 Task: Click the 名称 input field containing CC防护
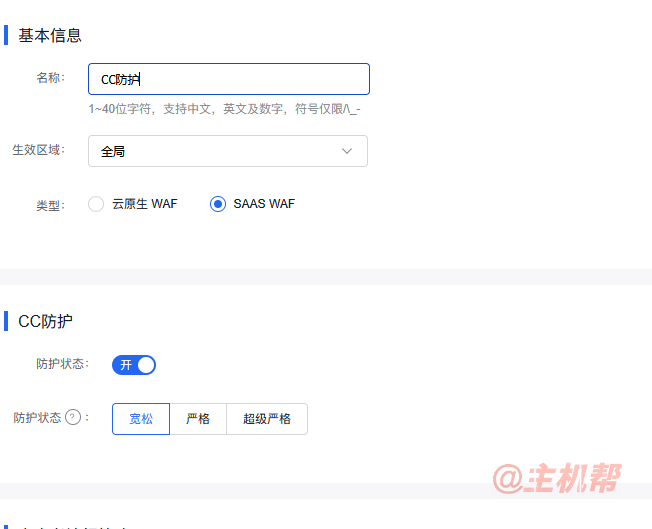tap(229, 79)
